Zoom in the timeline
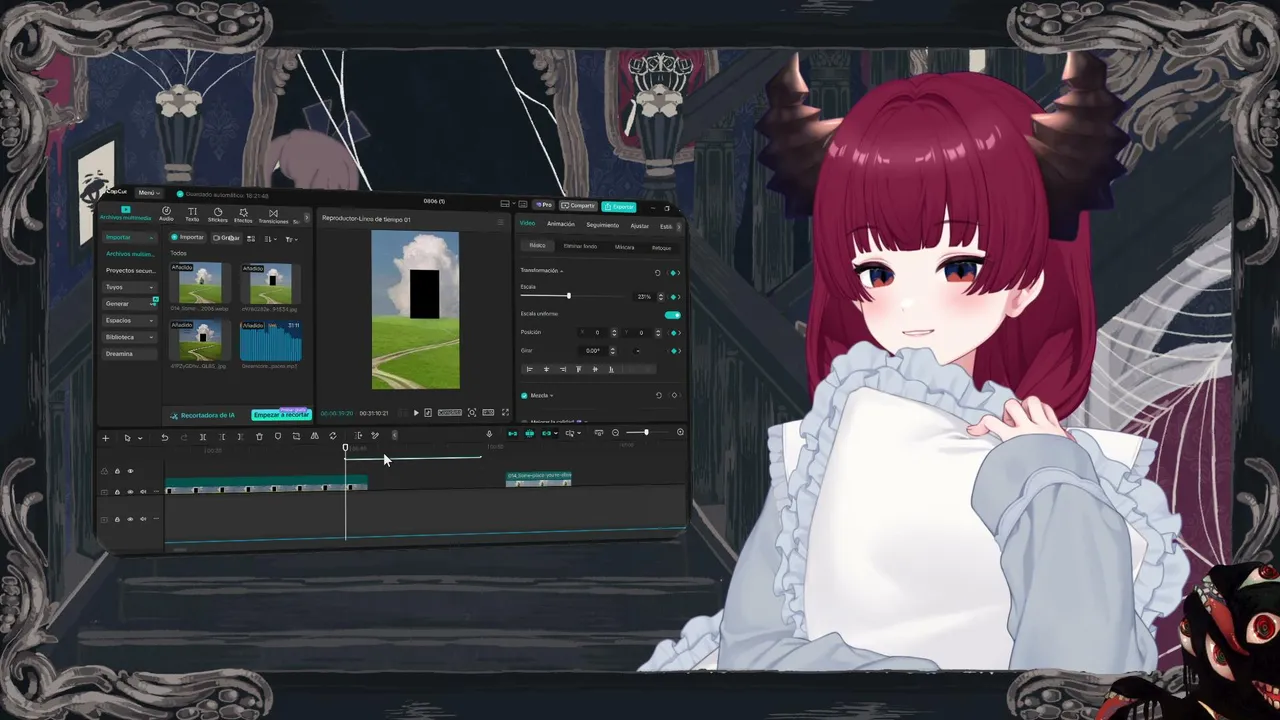This screenshot has height=720, width=1280. (680, 432)
